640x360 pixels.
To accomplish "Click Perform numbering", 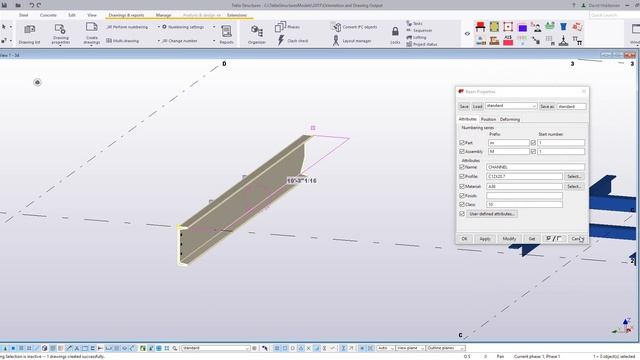I will 127,27.
